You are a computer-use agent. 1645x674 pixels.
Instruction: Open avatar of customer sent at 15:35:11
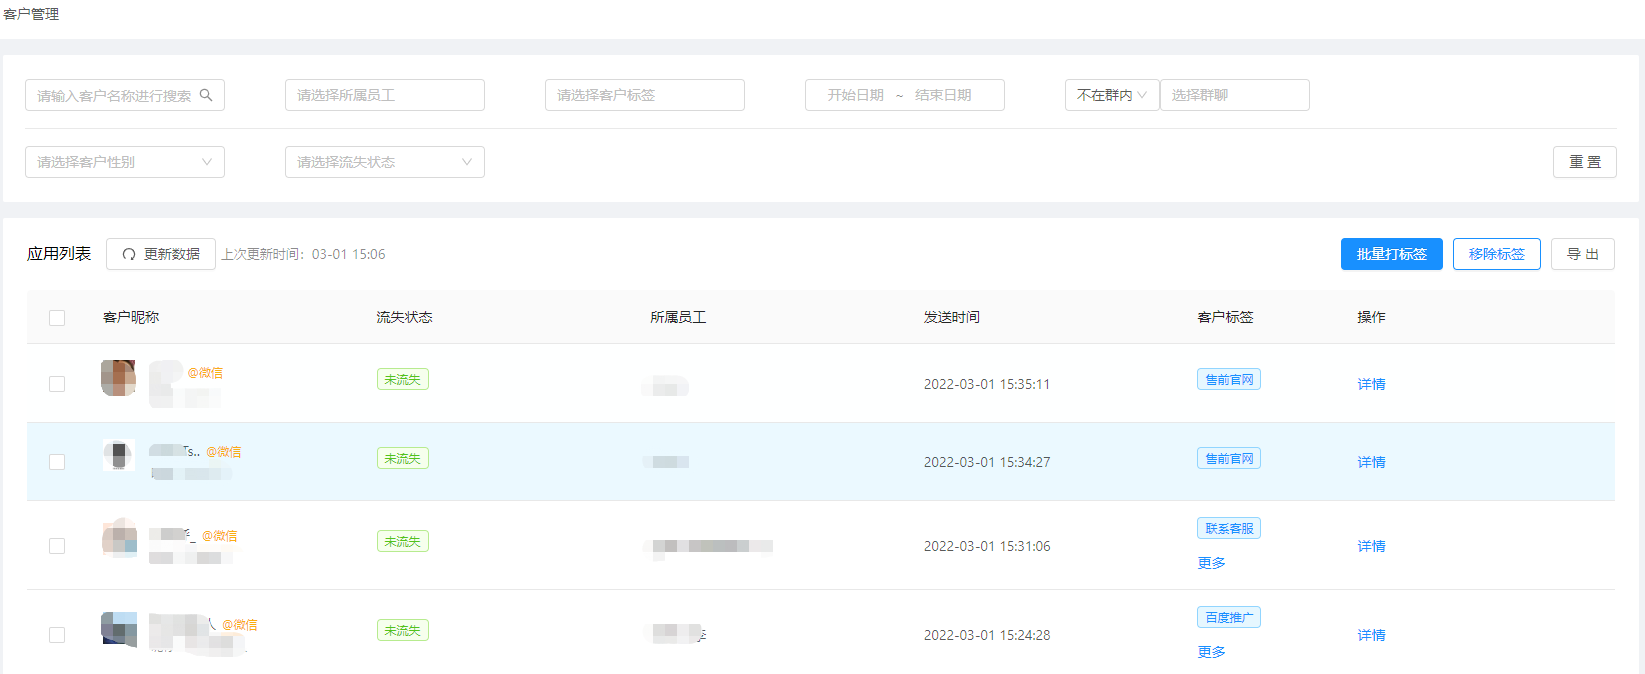tap(118, 378)
